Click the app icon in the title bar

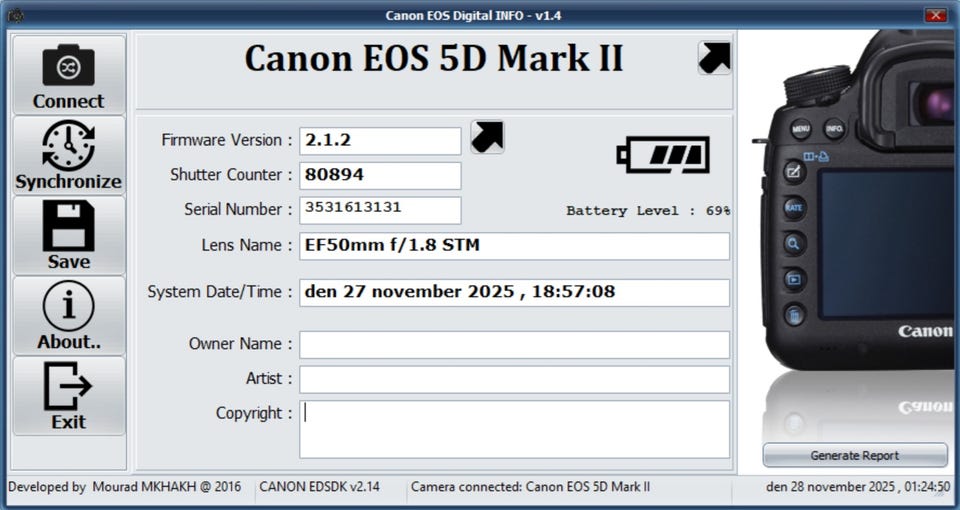[x=16, y=15]
